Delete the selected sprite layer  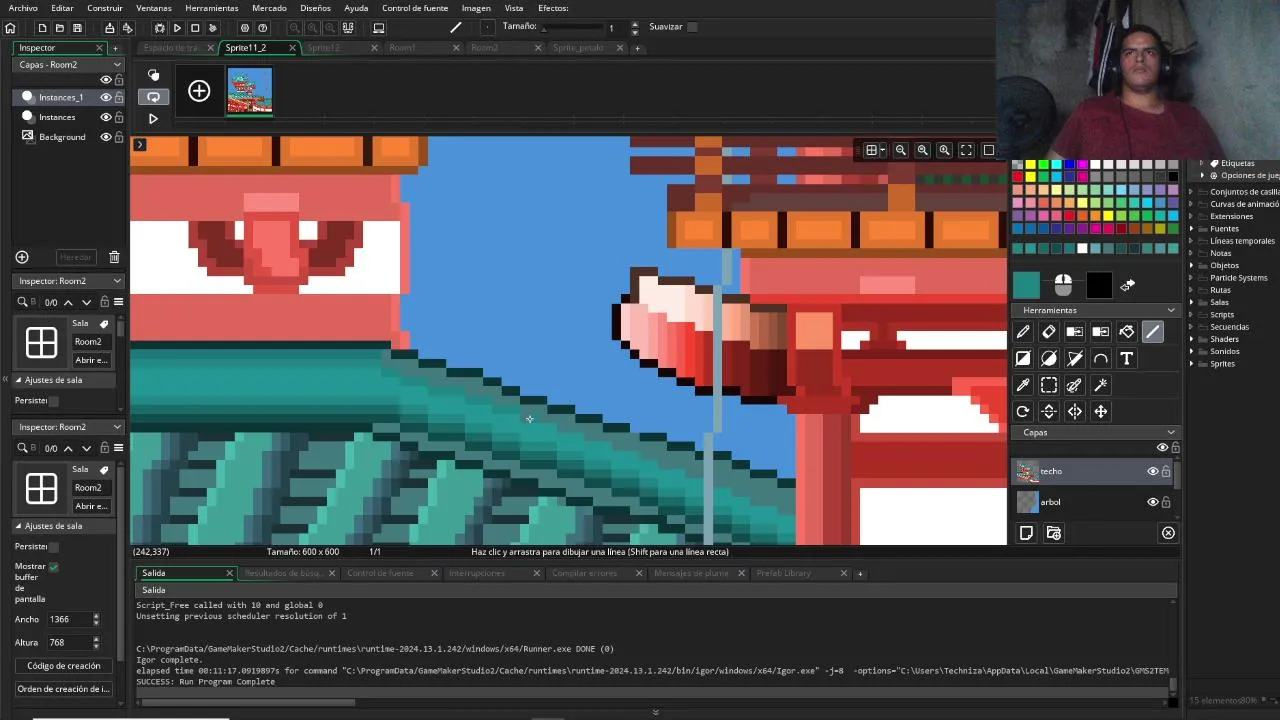point(1168,533)
